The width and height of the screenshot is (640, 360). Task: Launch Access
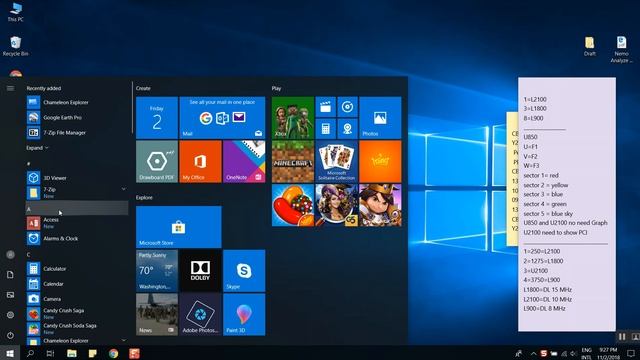tap(77, 223)
